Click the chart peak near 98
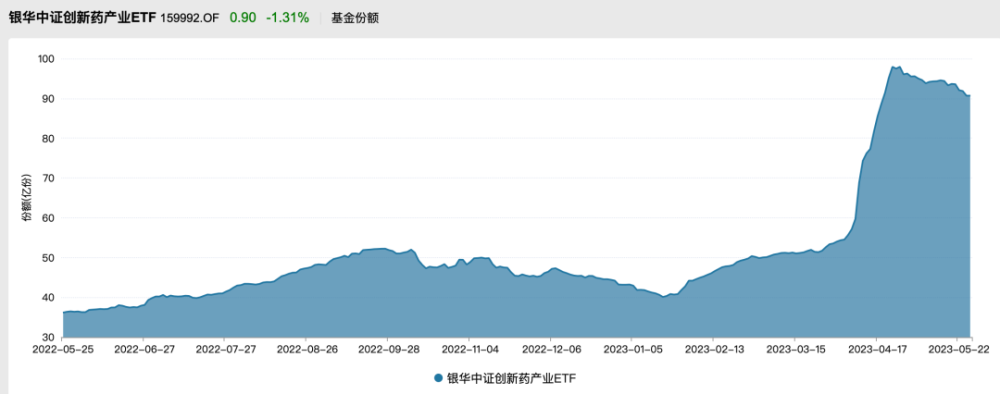The image size is (1000, 394). tap(893, 66)
